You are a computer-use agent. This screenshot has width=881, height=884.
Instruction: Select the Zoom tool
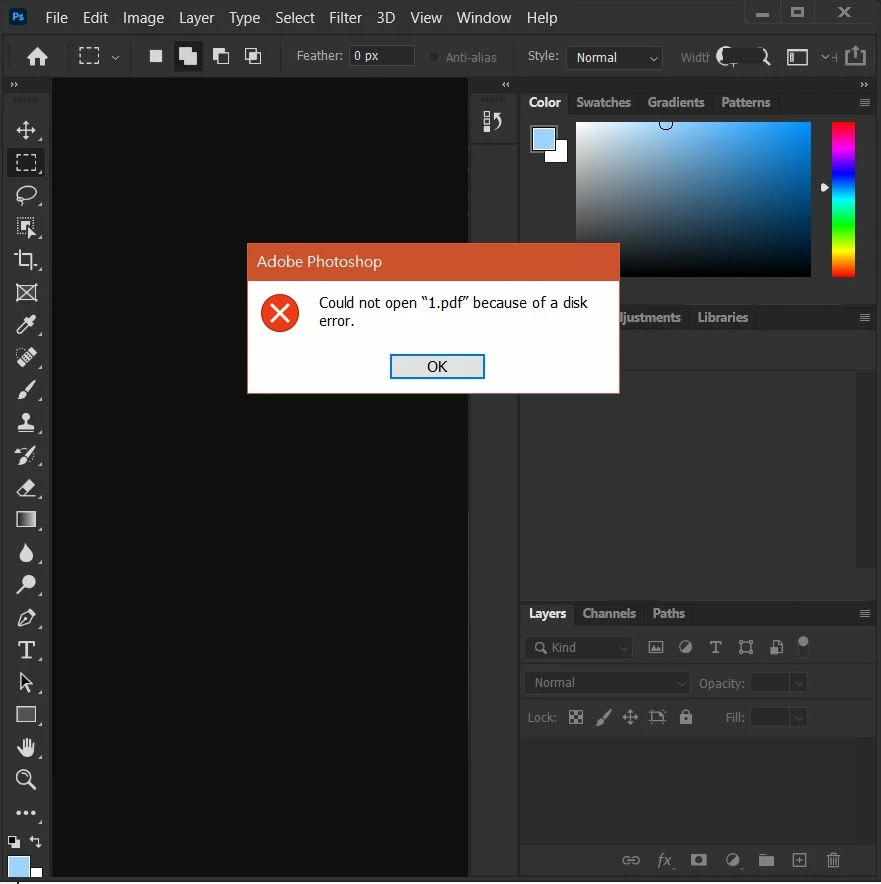click(26, 780)
